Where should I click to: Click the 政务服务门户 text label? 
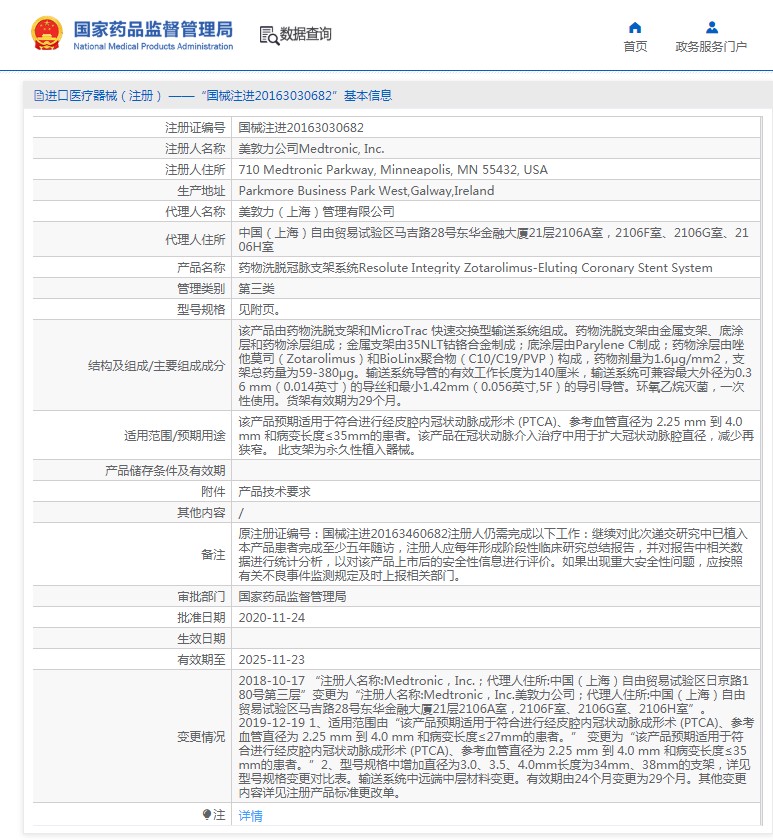point(711,47)
